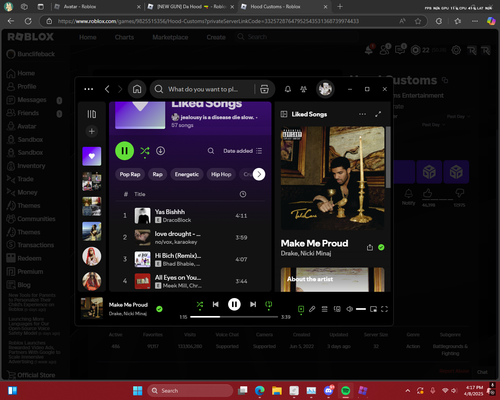The image size is (500, 400).
Task: Open Discord from taskbar
Action: pyautogui.click(x=328, y=390)
